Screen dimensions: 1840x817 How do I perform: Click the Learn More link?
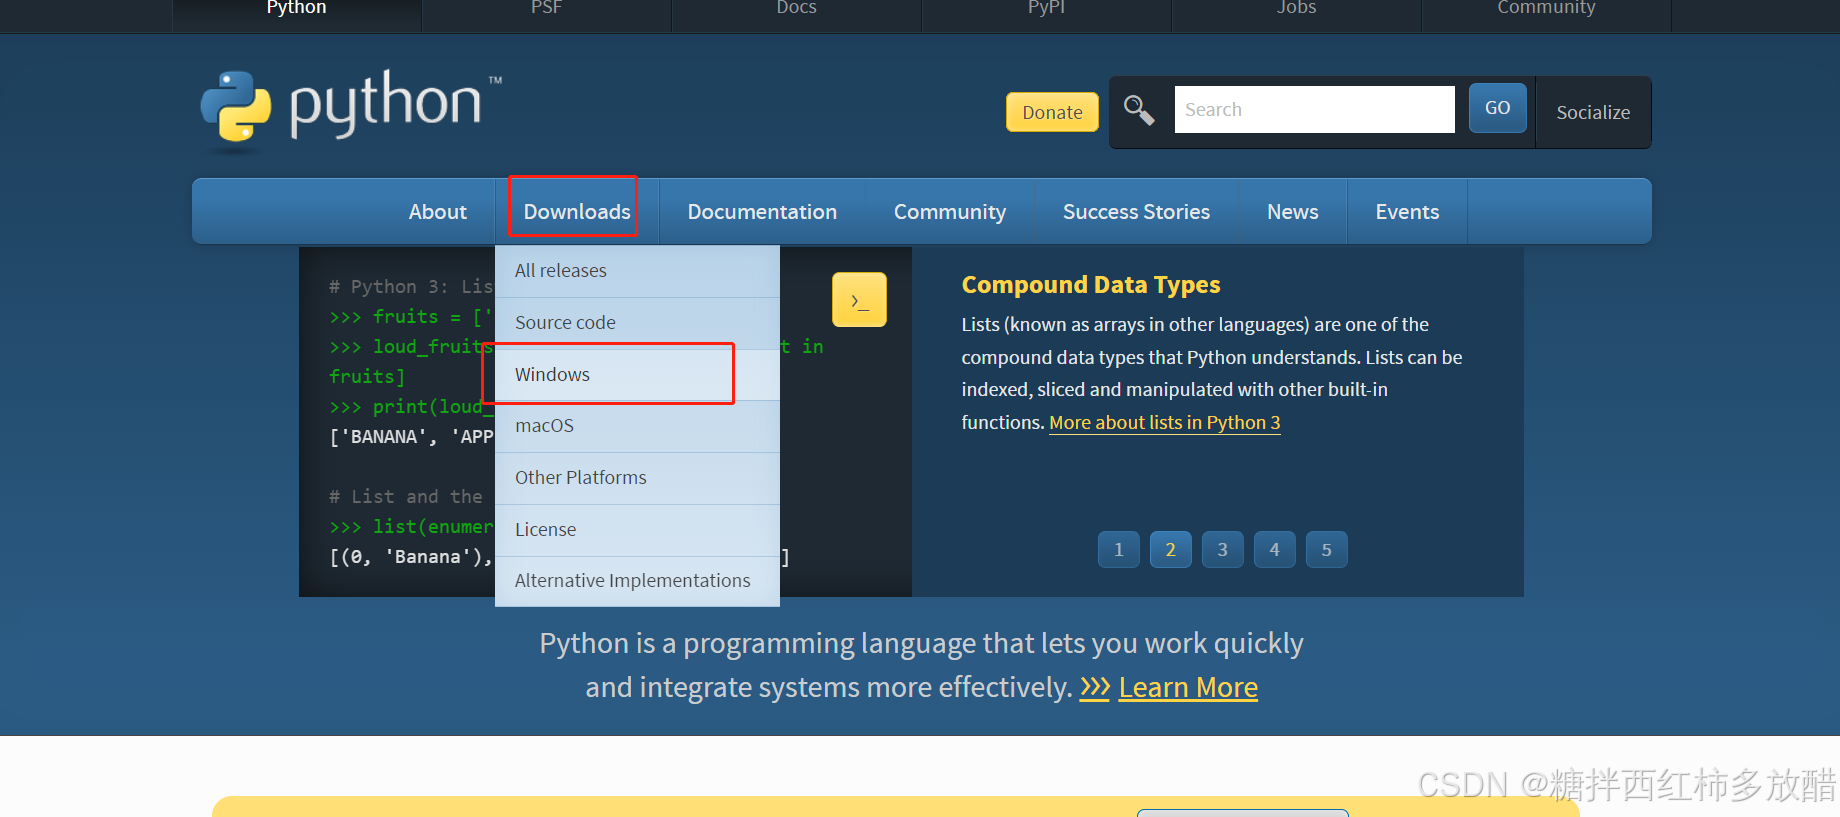click(1188, 688)
